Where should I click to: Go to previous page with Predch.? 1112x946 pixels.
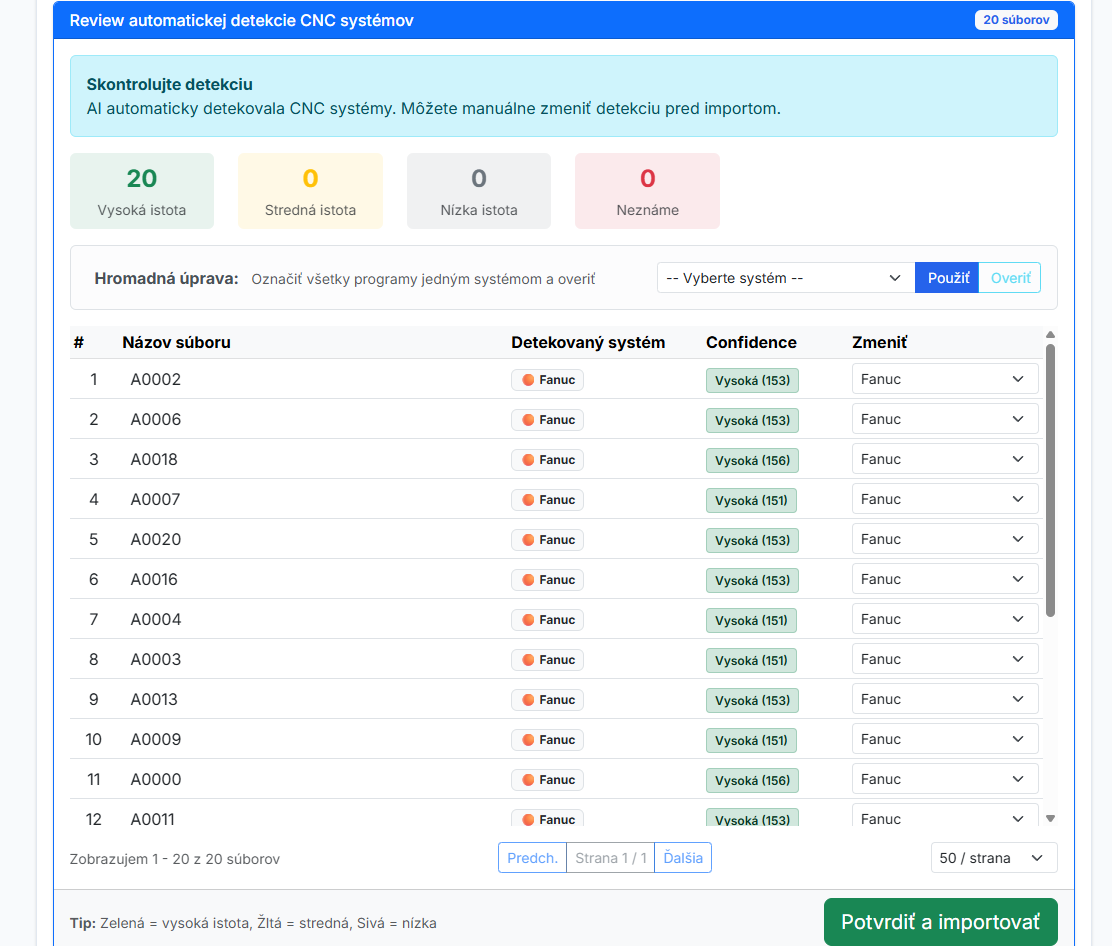click(532, 858)
